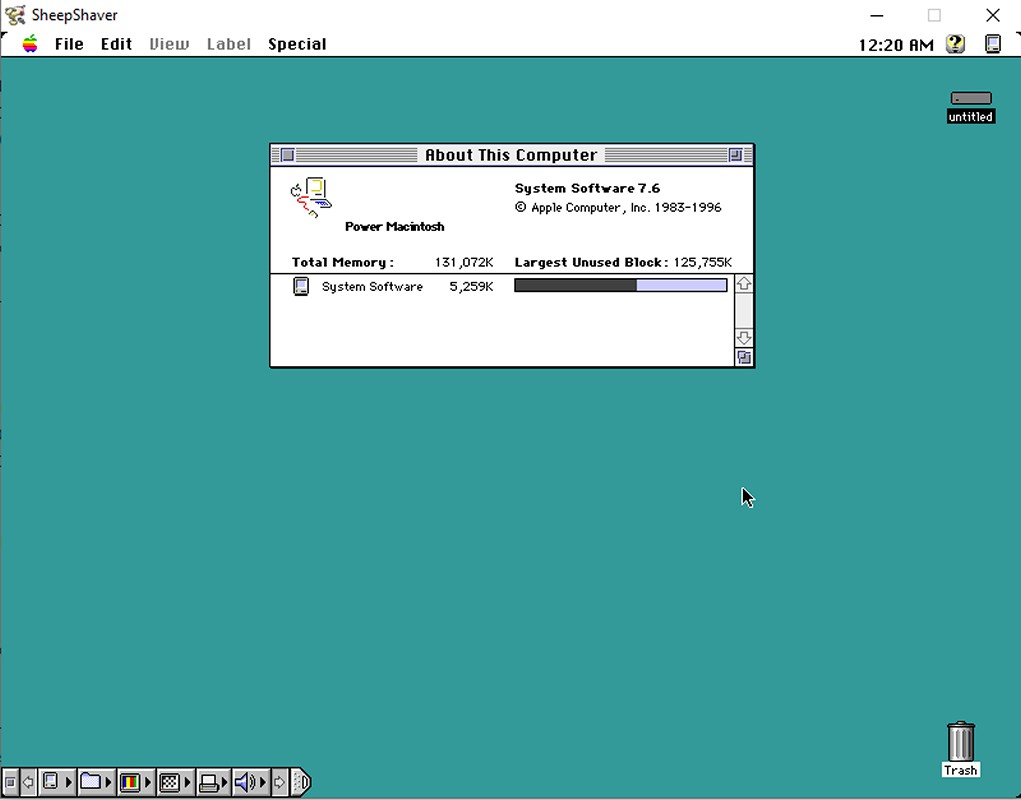Click the Power Macintosh logo graphic
This screenshot has width=1021, height=800.
click(x=312, y=198)
